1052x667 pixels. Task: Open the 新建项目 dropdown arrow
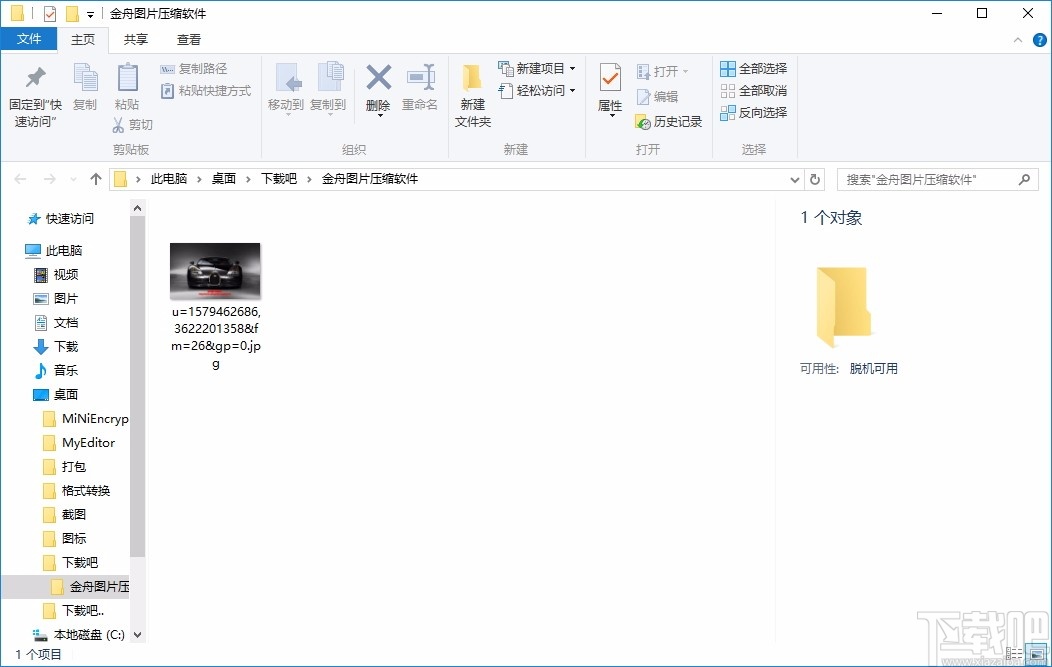[x=571, y=68]
